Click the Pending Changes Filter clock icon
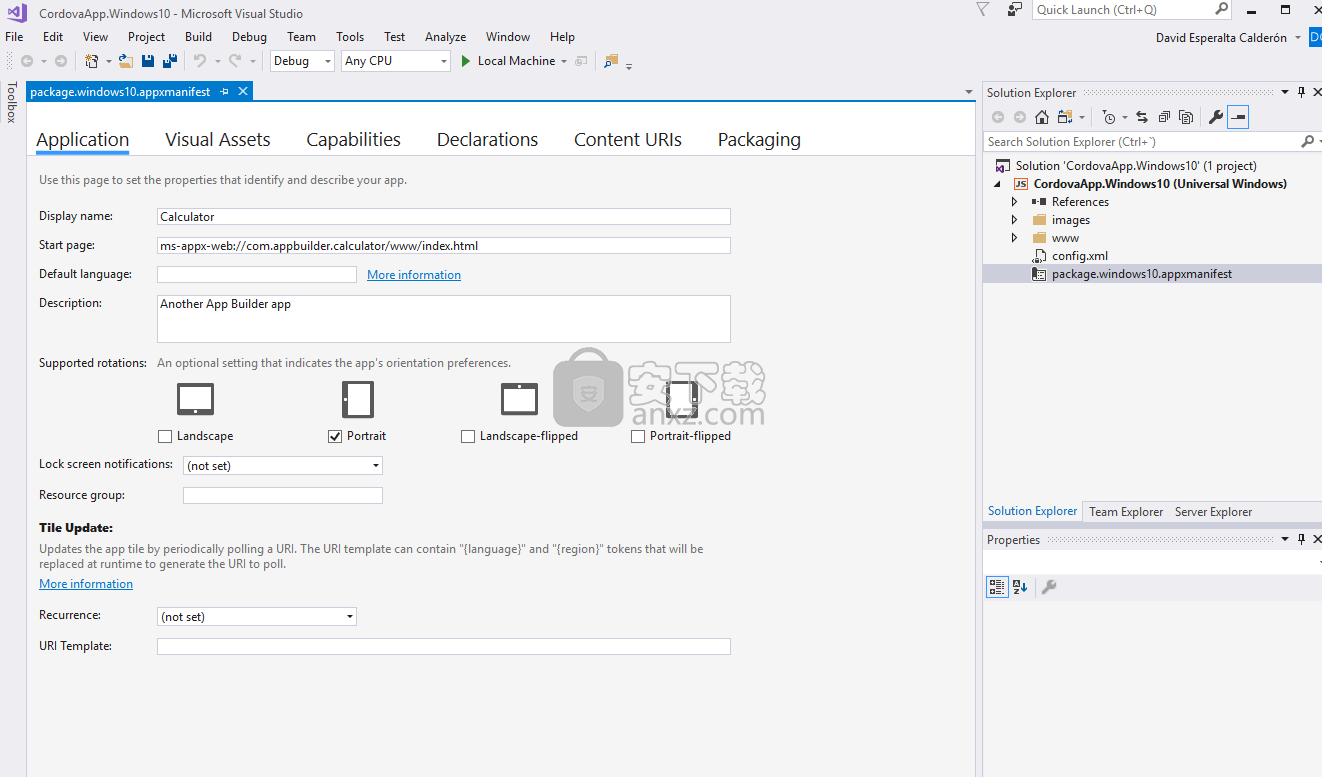The height and width of the screenshot is (777, 1322). click(1109, 117)
